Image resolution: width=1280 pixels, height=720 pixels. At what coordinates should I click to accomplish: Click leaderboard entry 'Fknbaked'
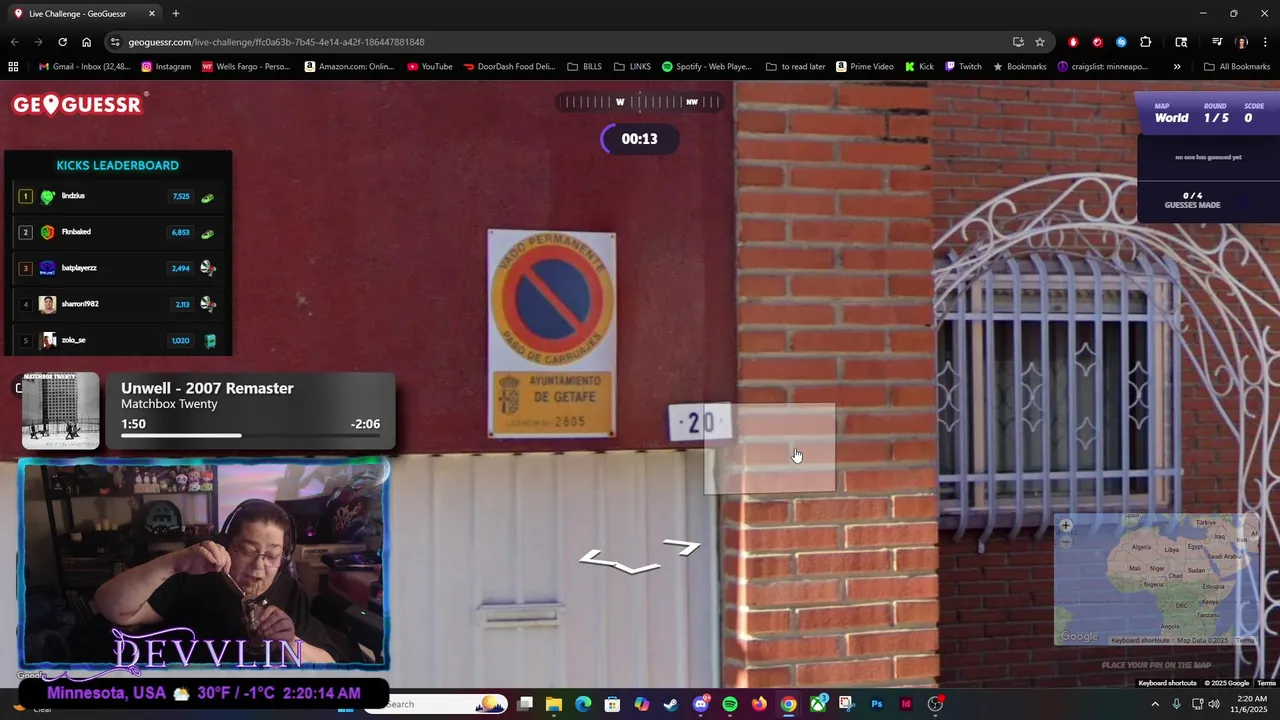(118, 232)
